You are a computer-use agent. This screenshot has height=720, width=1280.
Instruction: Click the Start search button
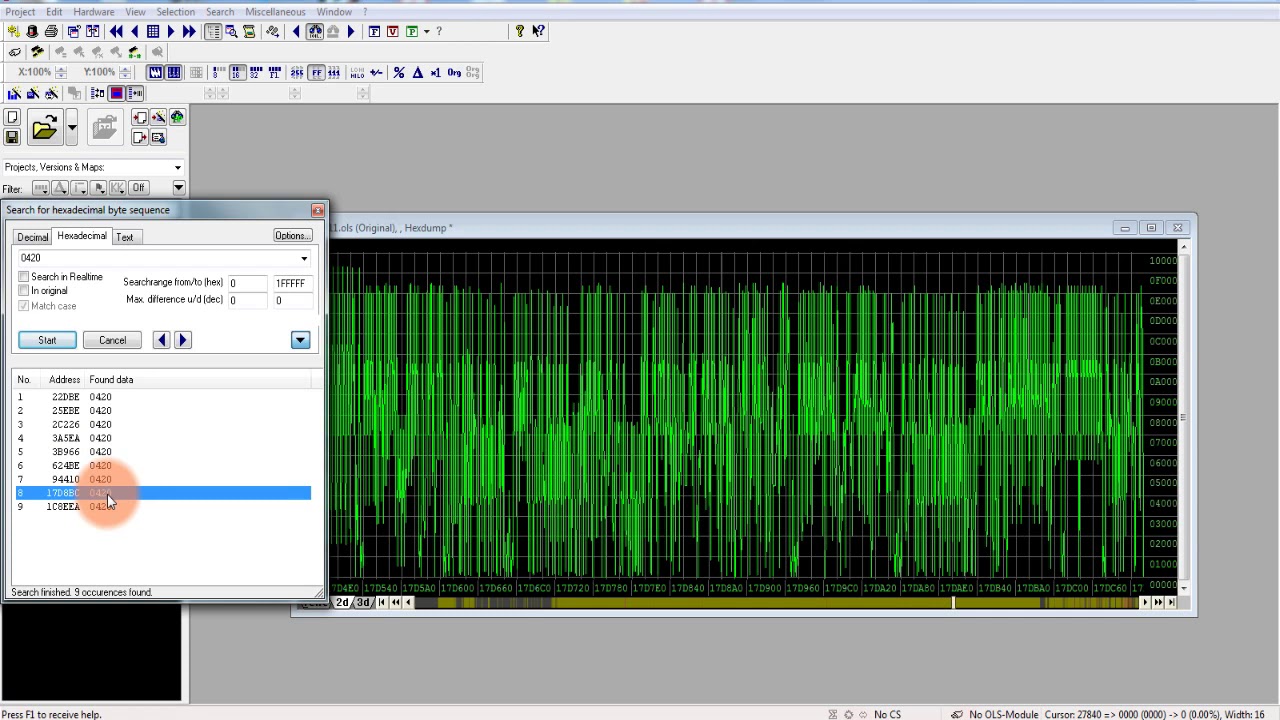coord(47,340)
